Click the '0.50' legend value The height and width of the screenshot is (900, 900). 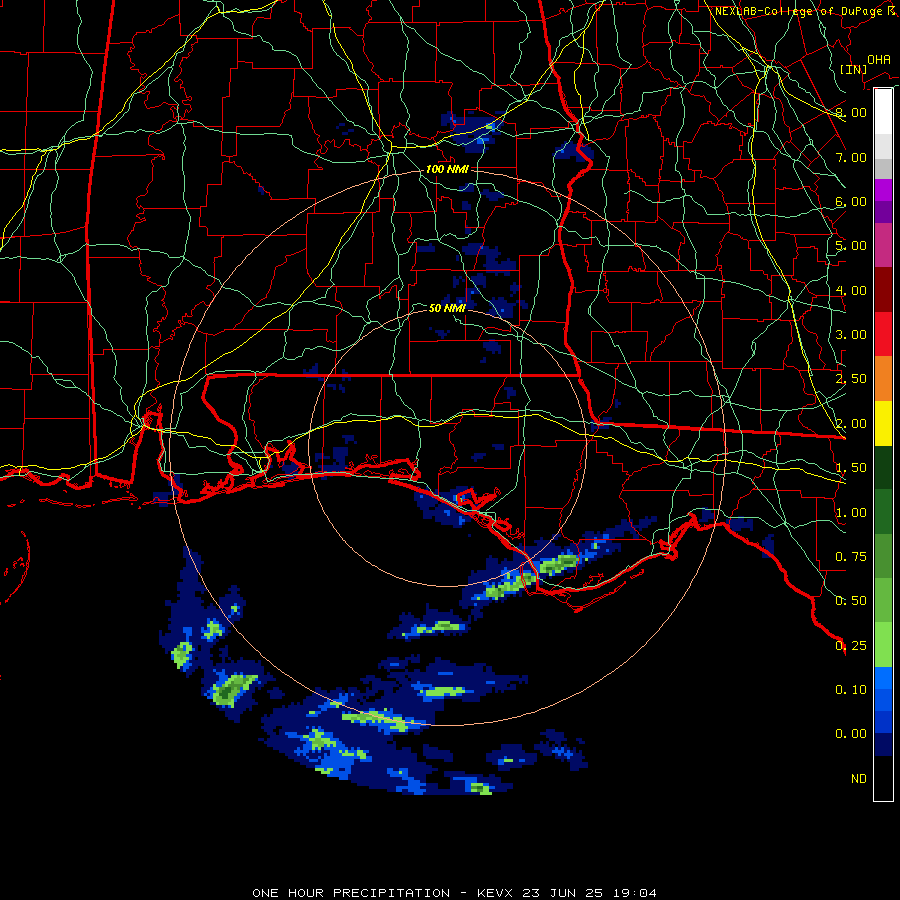click(x=851, y=601)
